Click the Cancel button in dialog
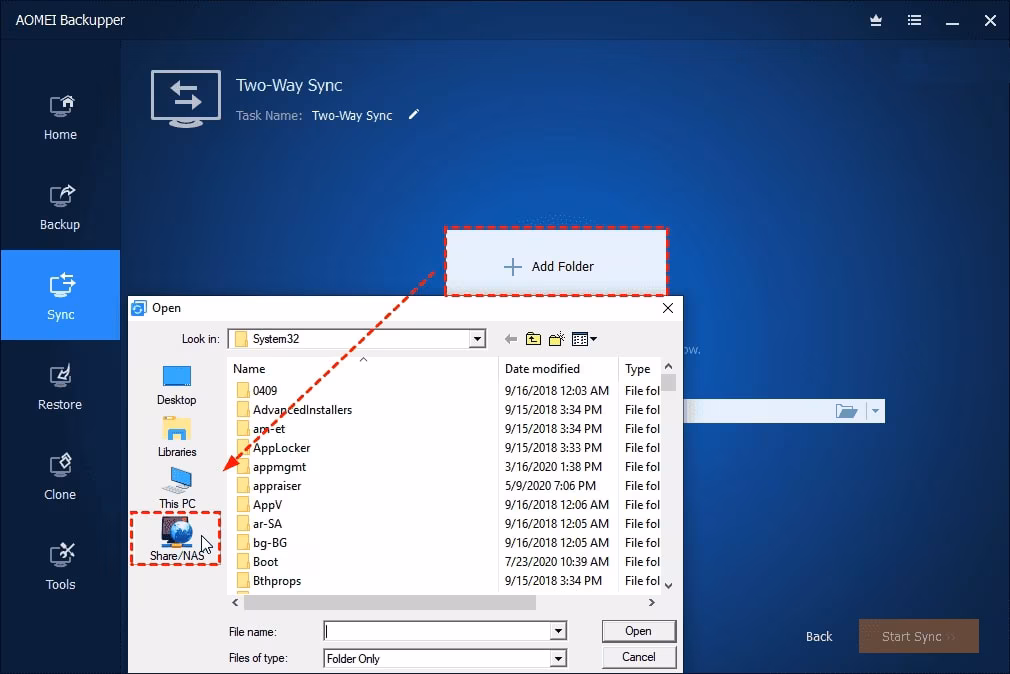This screenshot has width=1010, height=674. (x=638, y=657)
